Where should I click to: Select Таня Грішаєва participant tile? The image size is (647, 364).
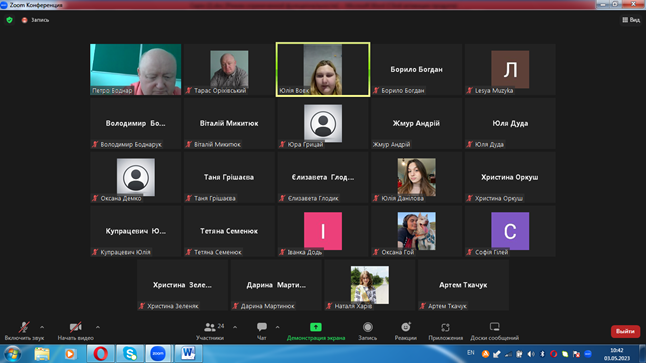tap(229, 177)
